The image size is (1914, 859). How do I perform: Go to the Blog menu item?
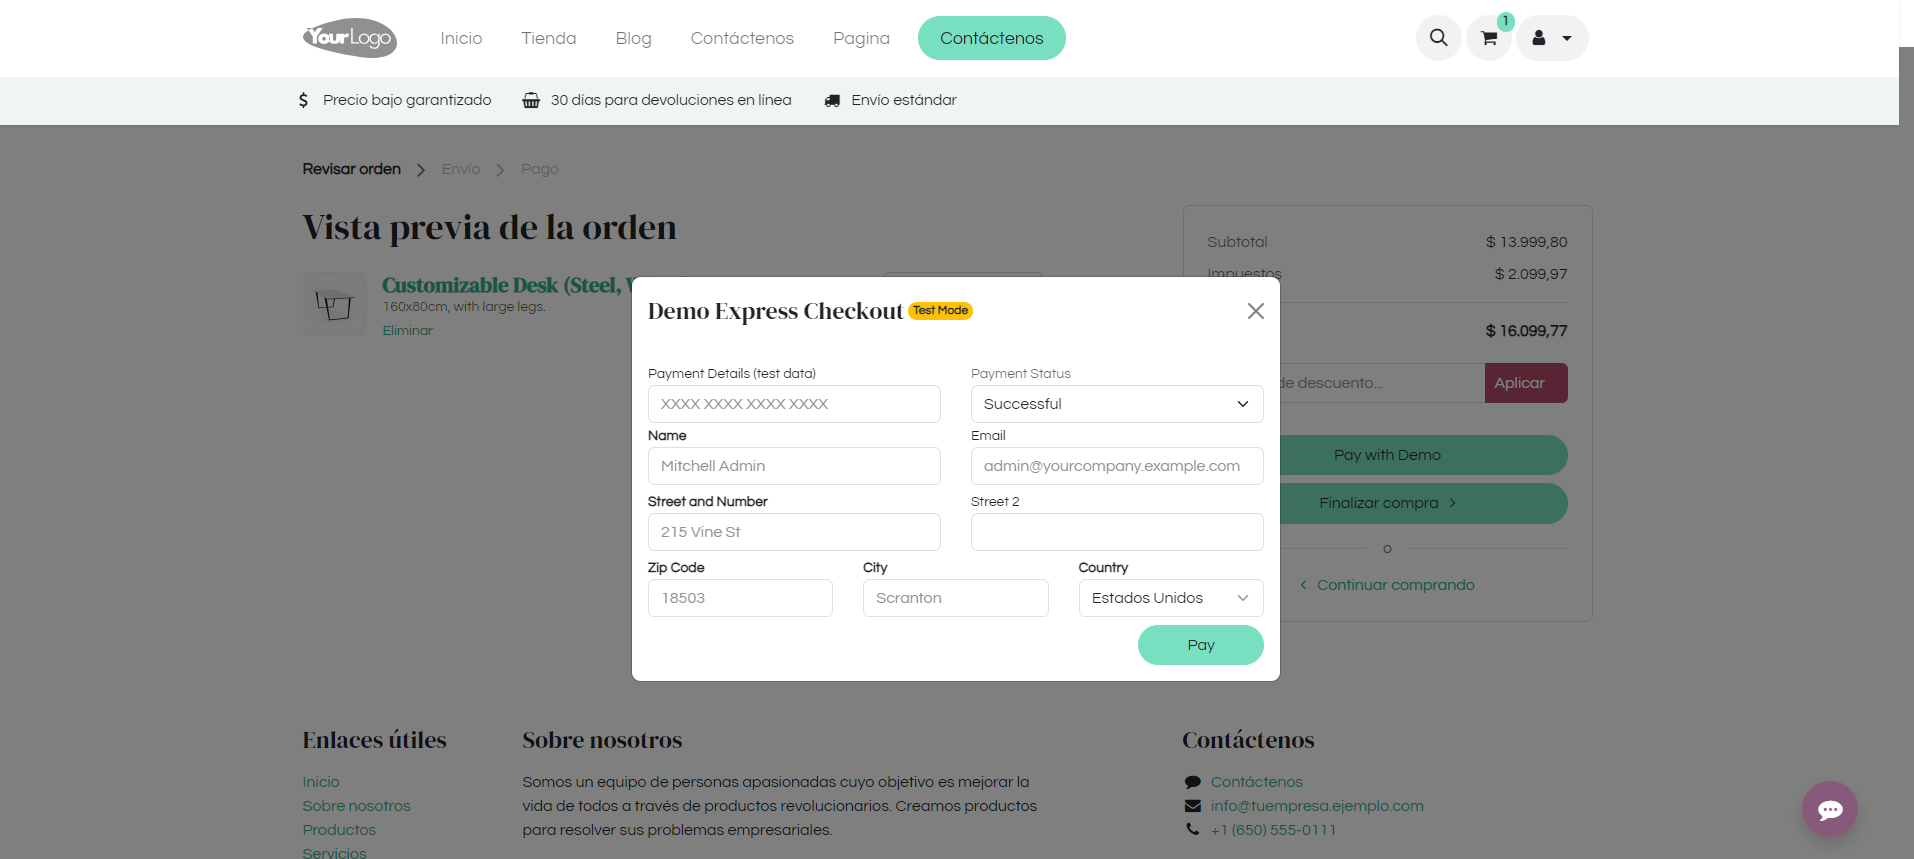point(633,38)
